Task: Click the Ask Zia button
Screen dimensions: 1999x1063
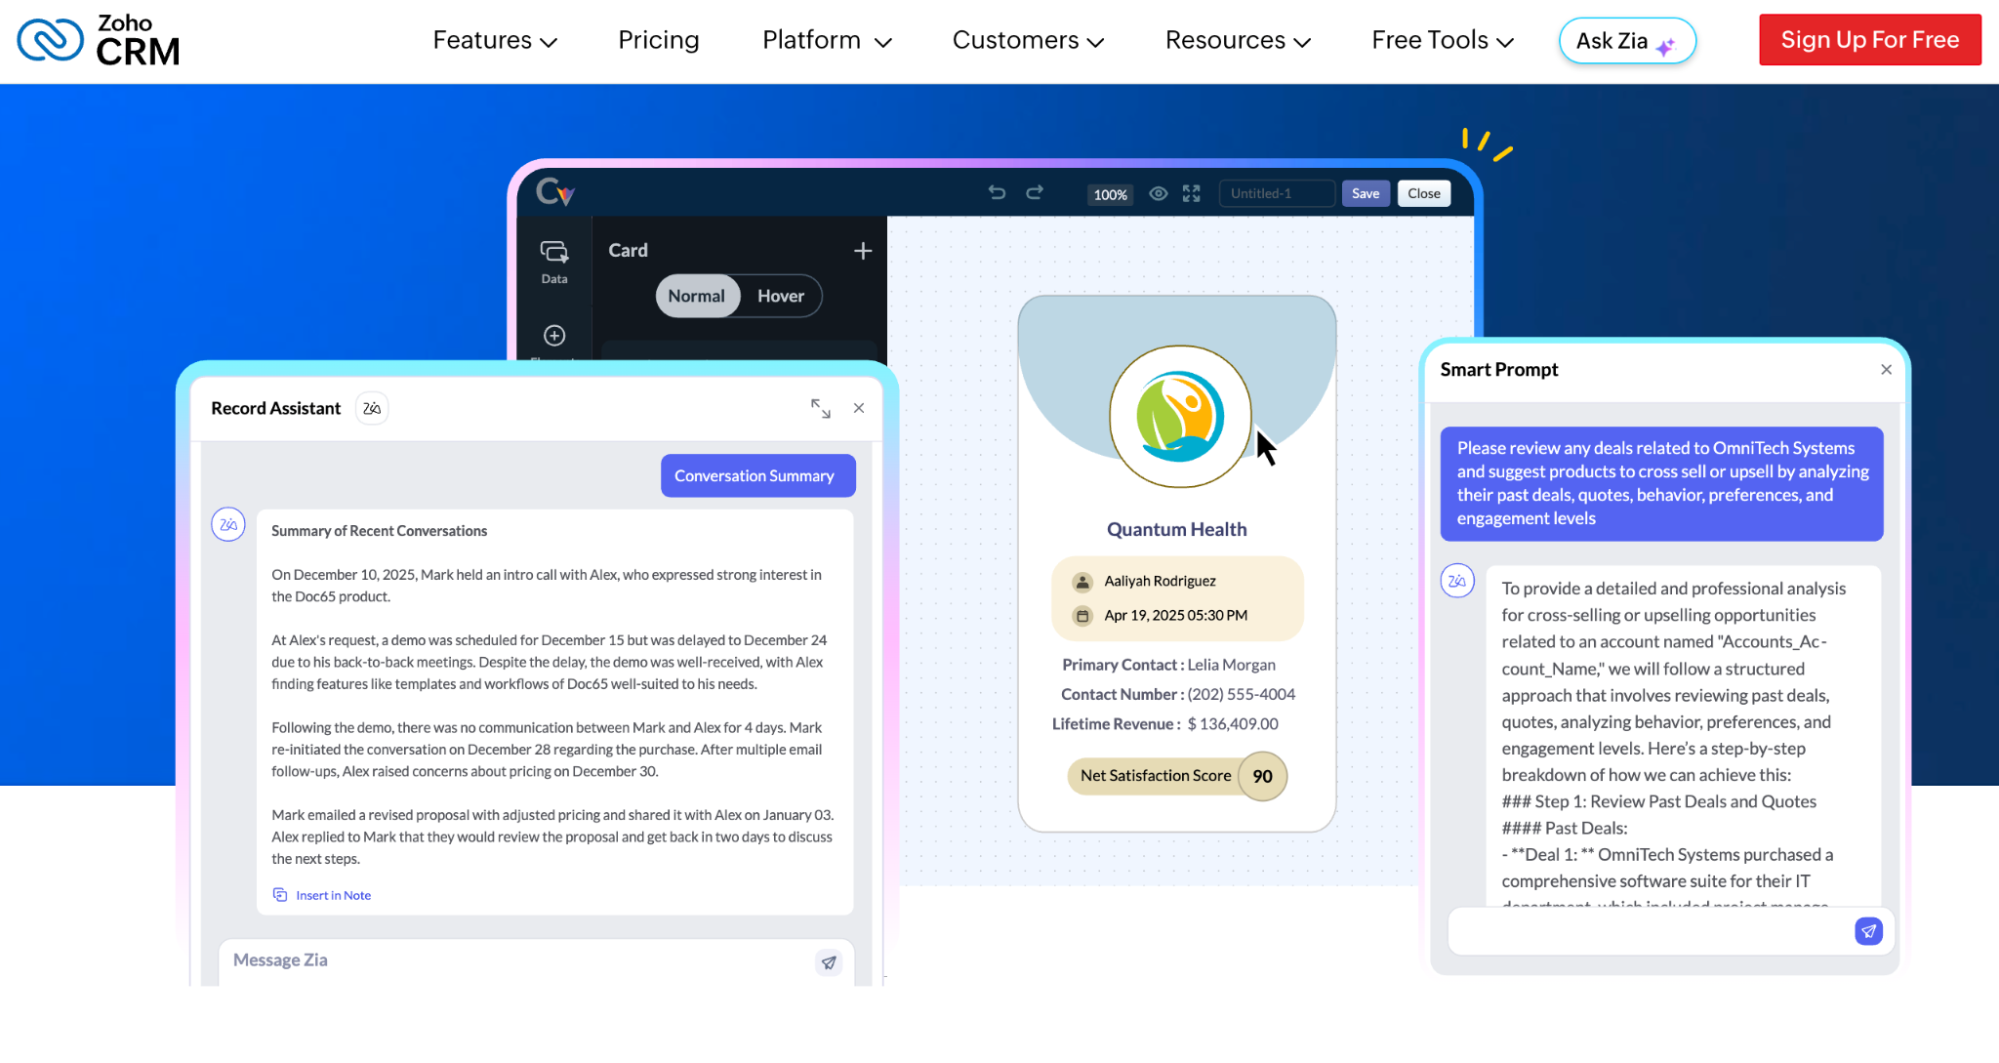Action: 1627,41
